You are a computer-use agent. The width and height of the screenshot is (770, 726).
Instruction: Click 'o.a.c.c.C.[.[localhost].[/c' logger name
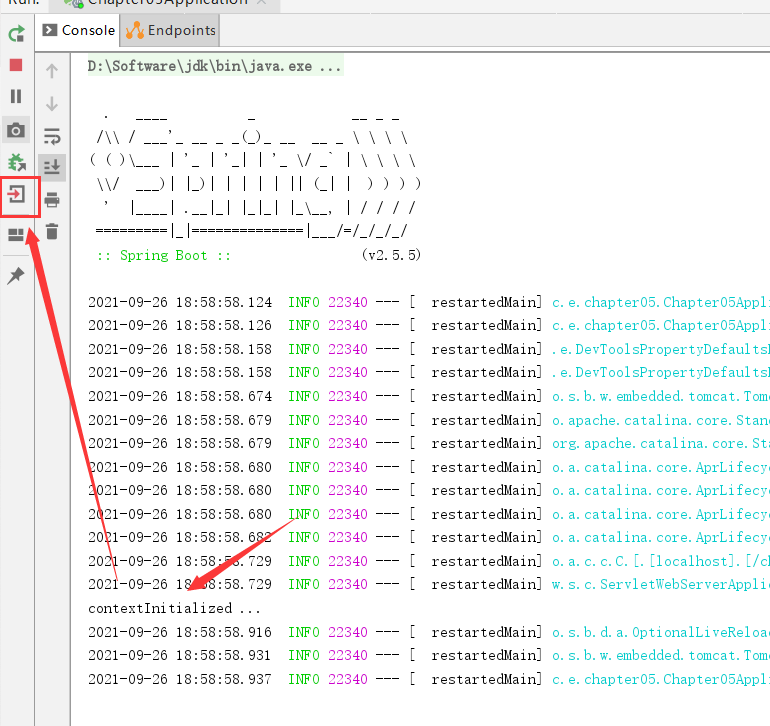click(660, 561)
